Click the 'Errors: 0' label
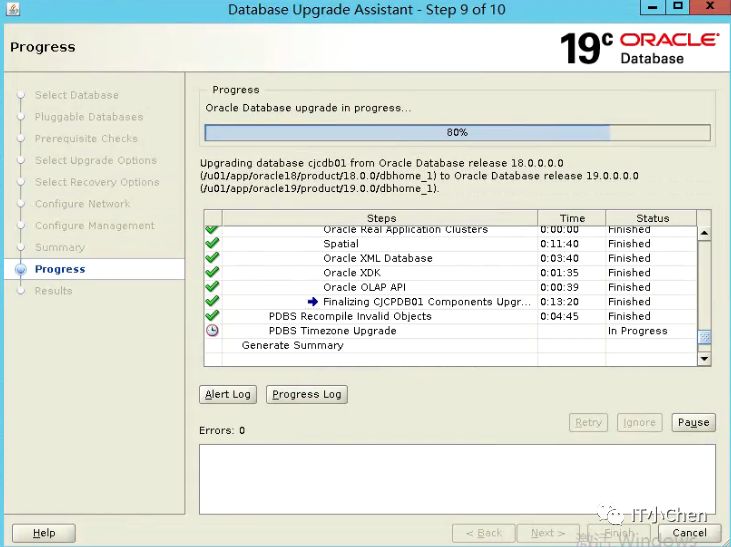Viewport: 731px width, 547px height. click(x=222, y=430)
